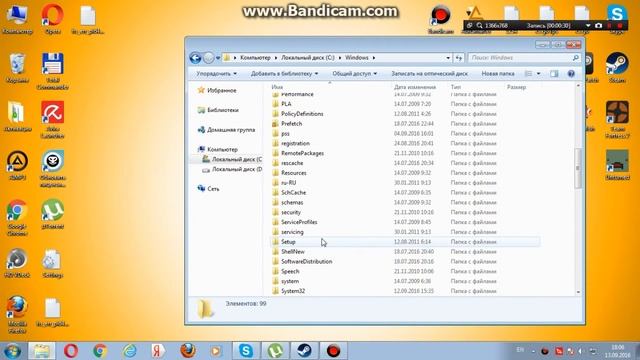
Task: Select the servicing folder
Action: pyautogui.click(x=292, y=232)
